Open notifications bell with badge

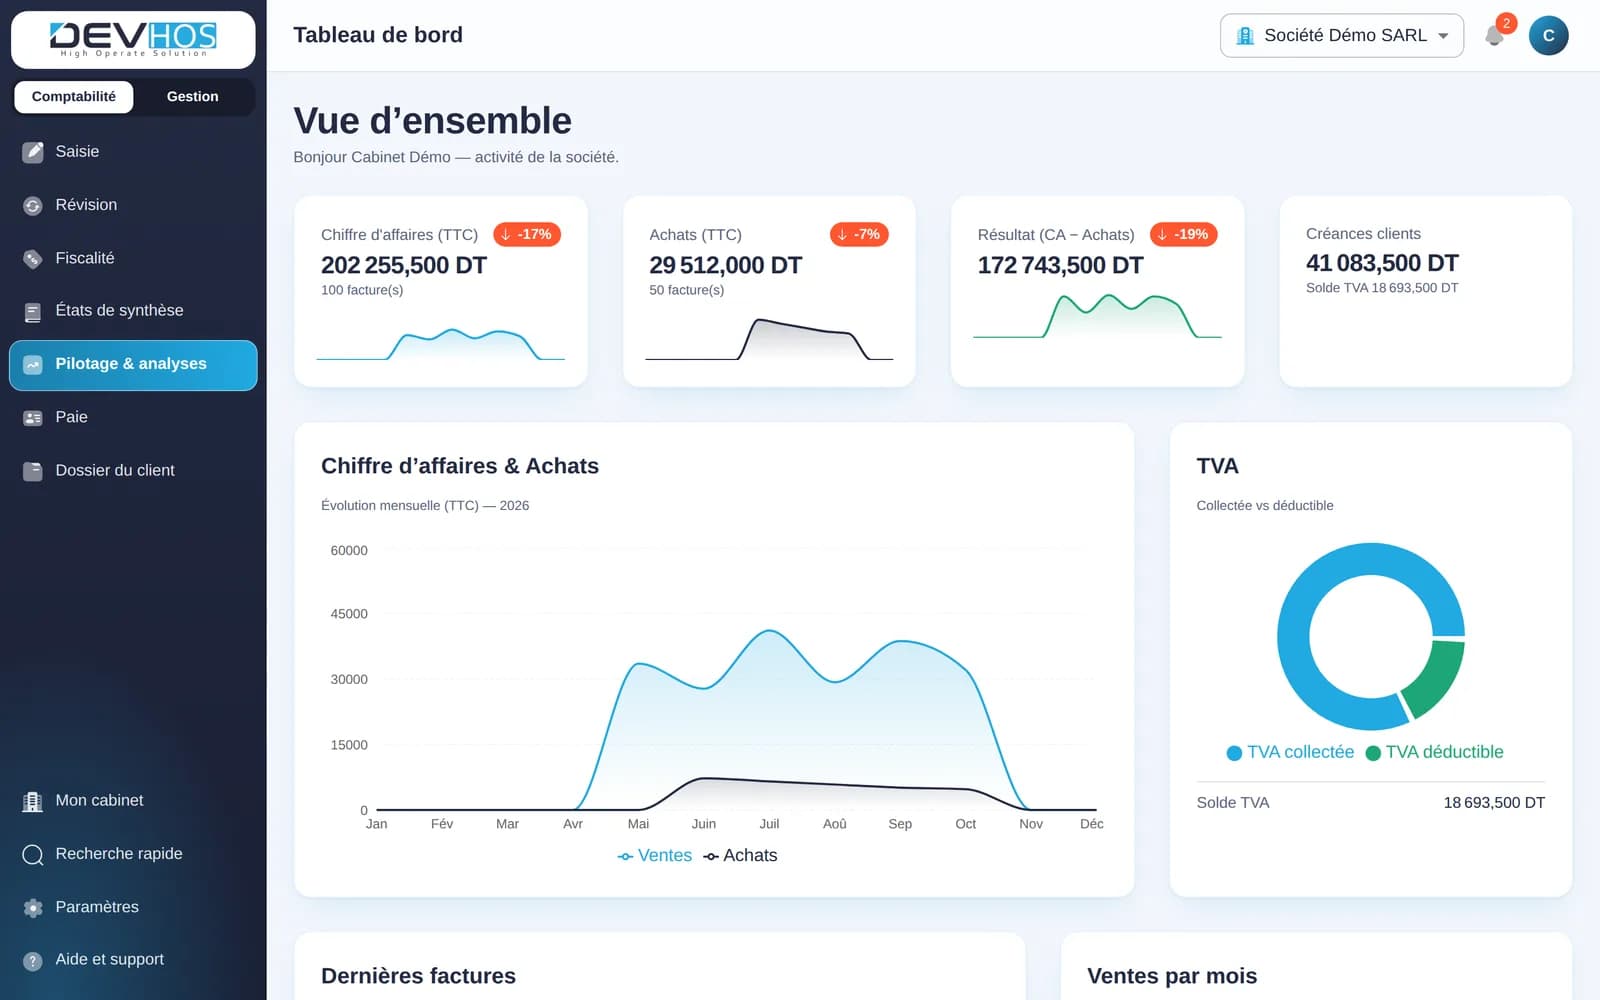tap(1496, 34)
